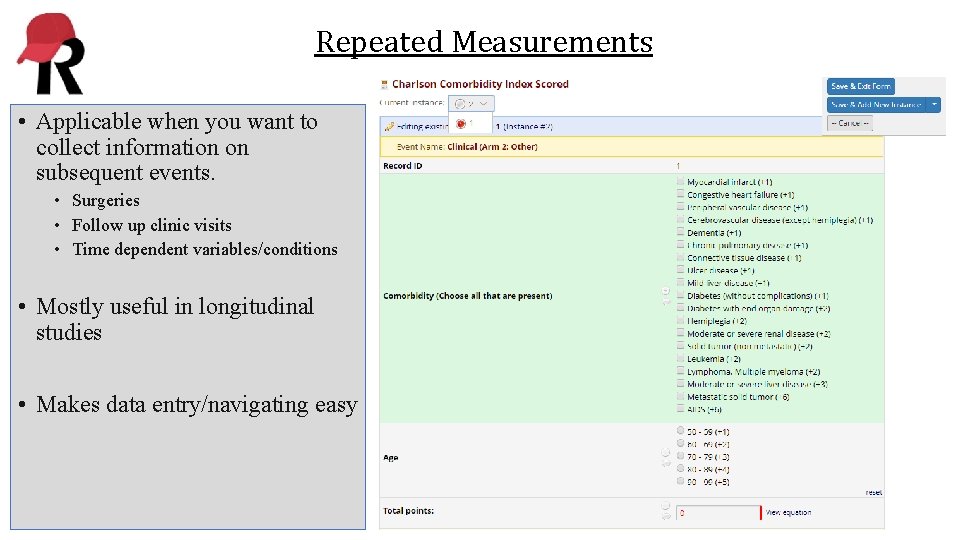Click Save & Exit Form button
The image size is (960, 540).
click(860, 86)
